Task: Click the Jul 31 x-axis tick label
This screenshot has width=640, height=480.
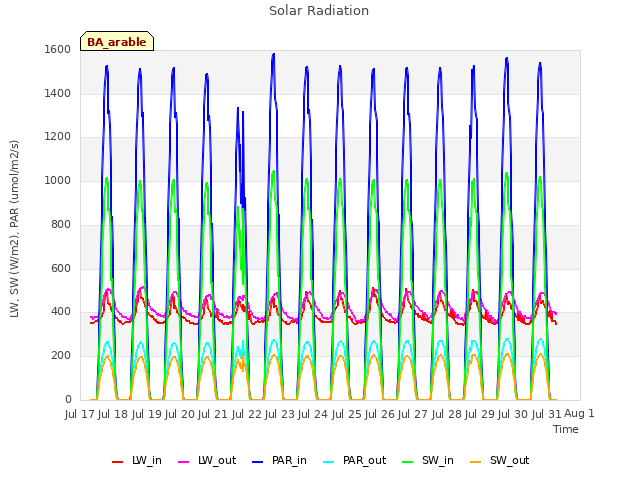Action: coord(547,414)
